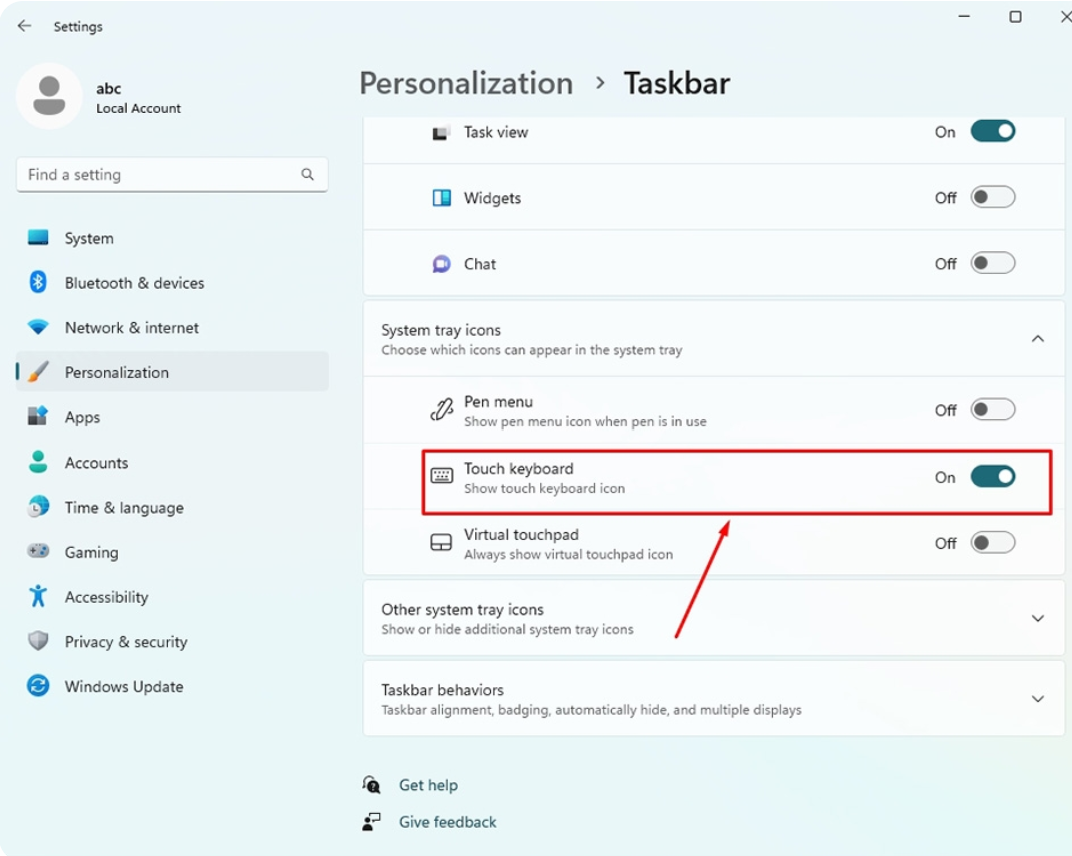
Task: Click the search magnifier icon
Action: coord(307,174)
